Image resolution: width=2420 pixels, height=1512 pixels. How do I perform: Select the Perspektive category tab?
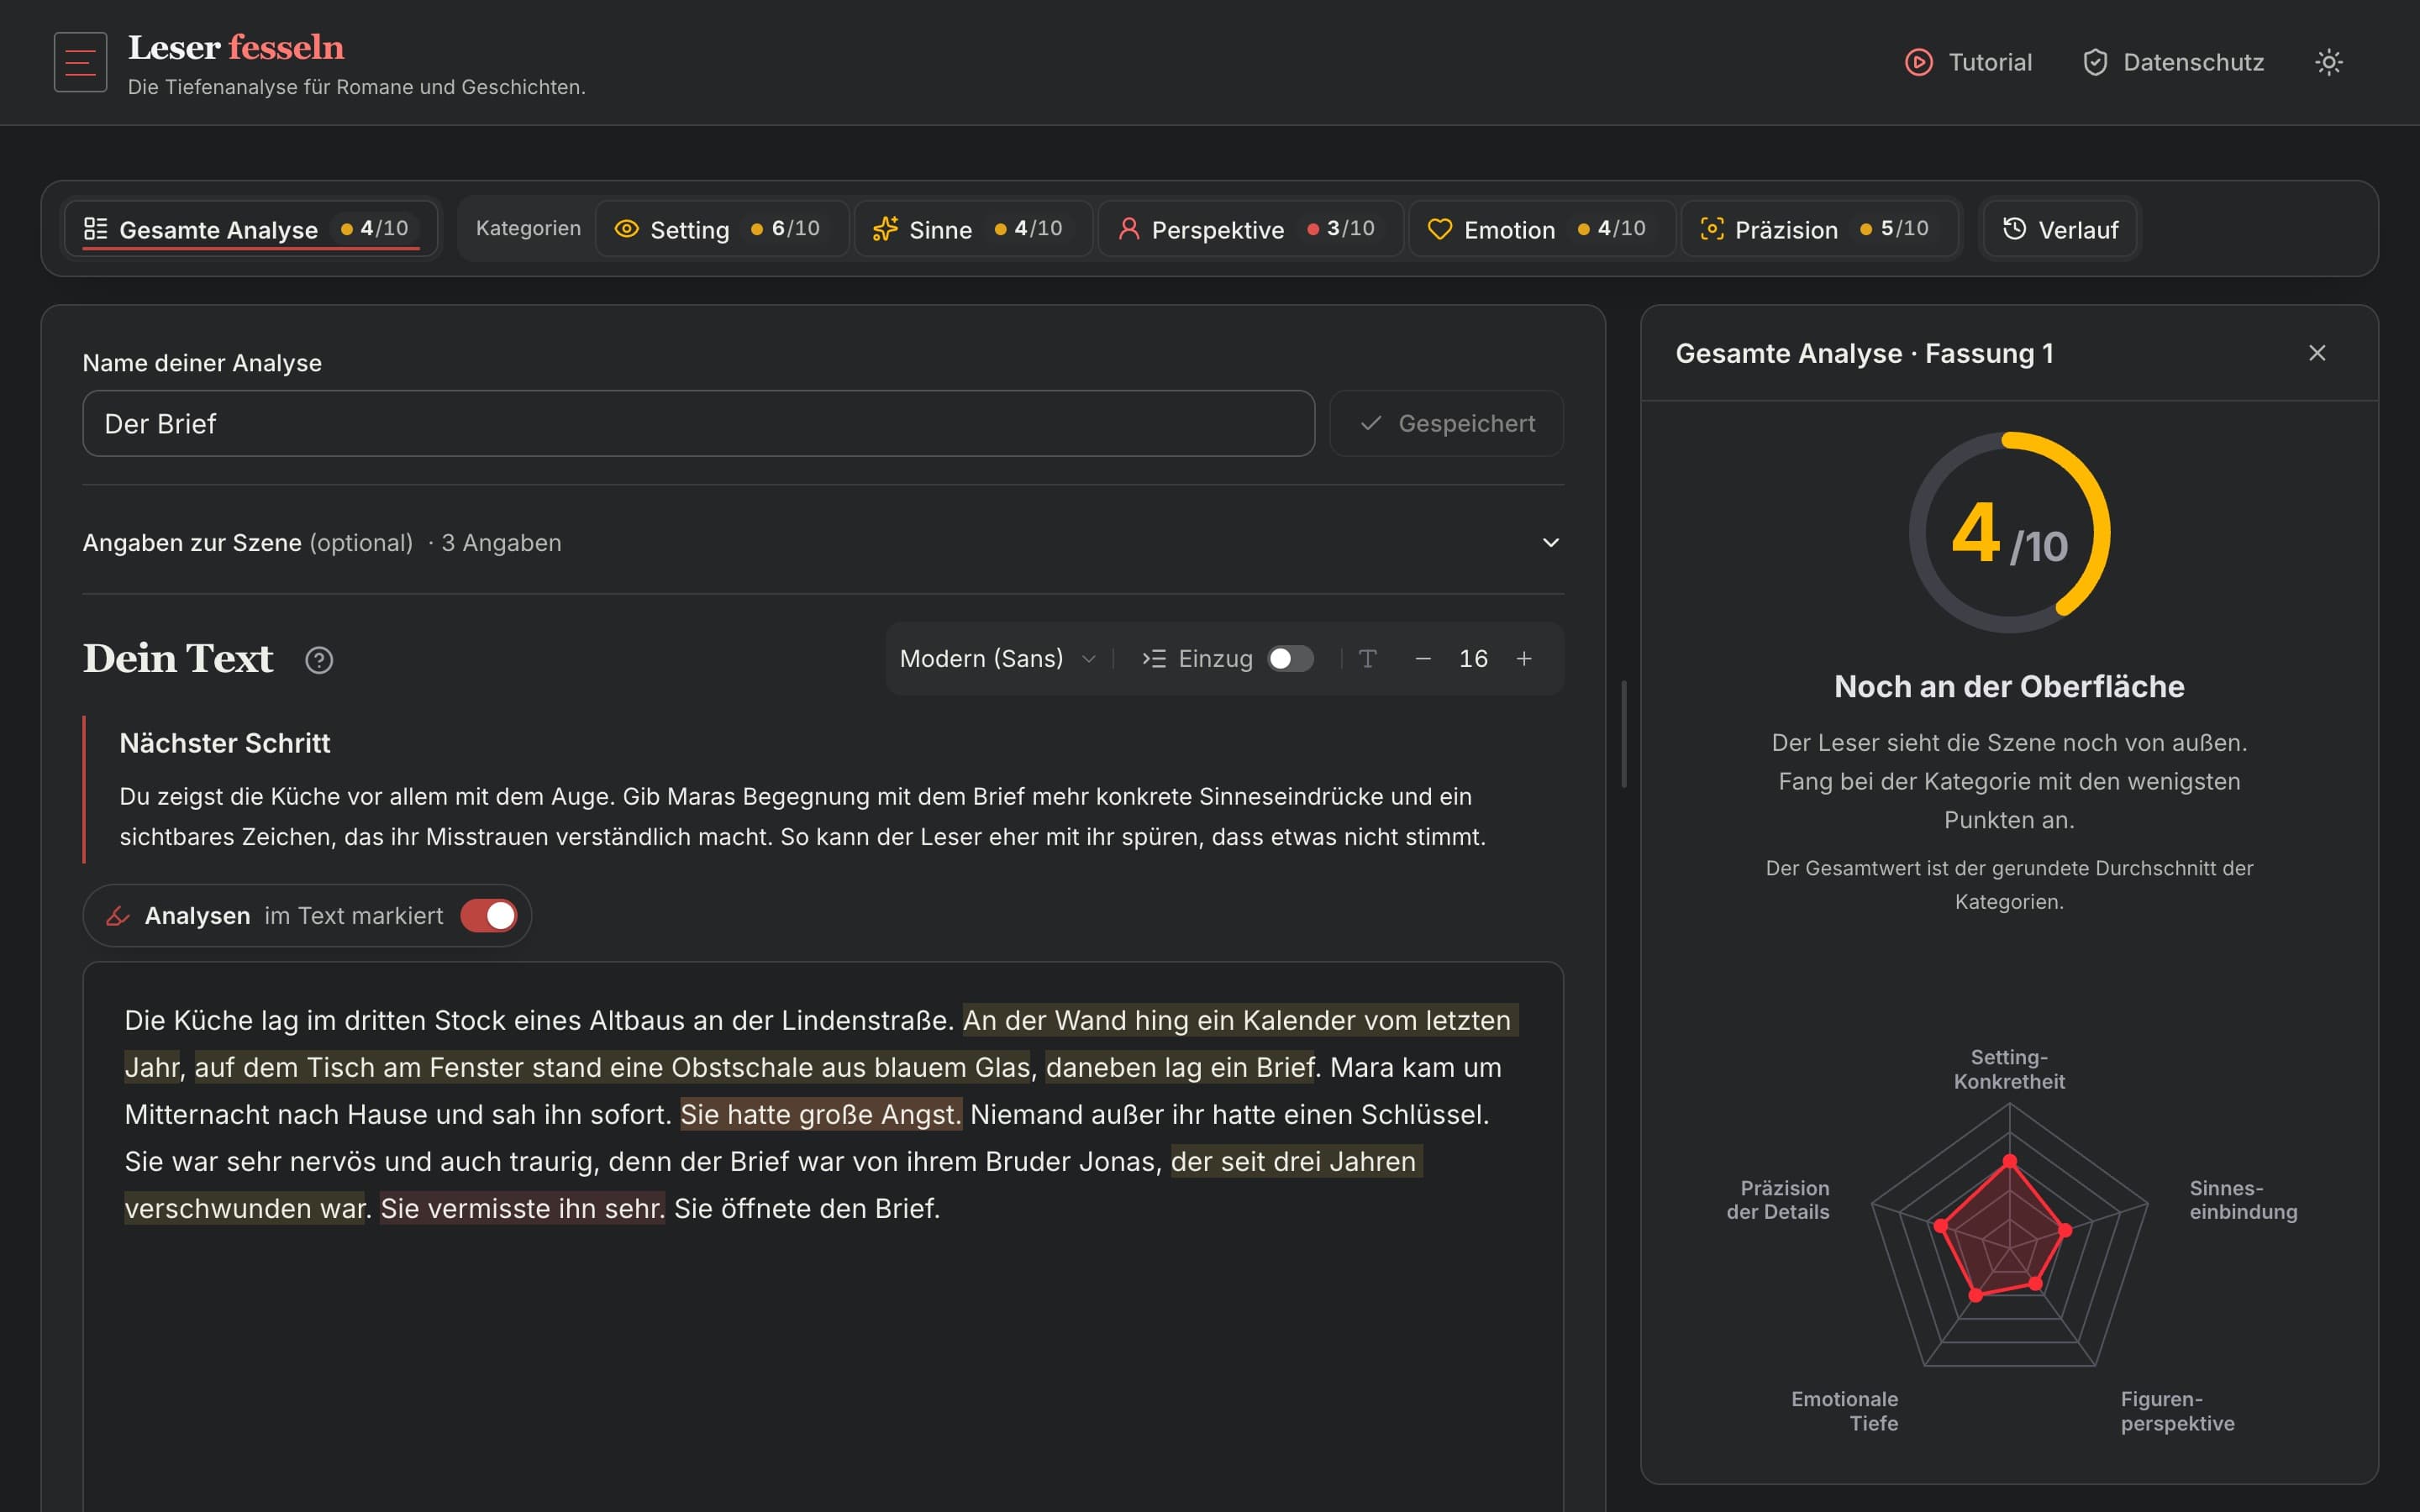pos(1250,229)
